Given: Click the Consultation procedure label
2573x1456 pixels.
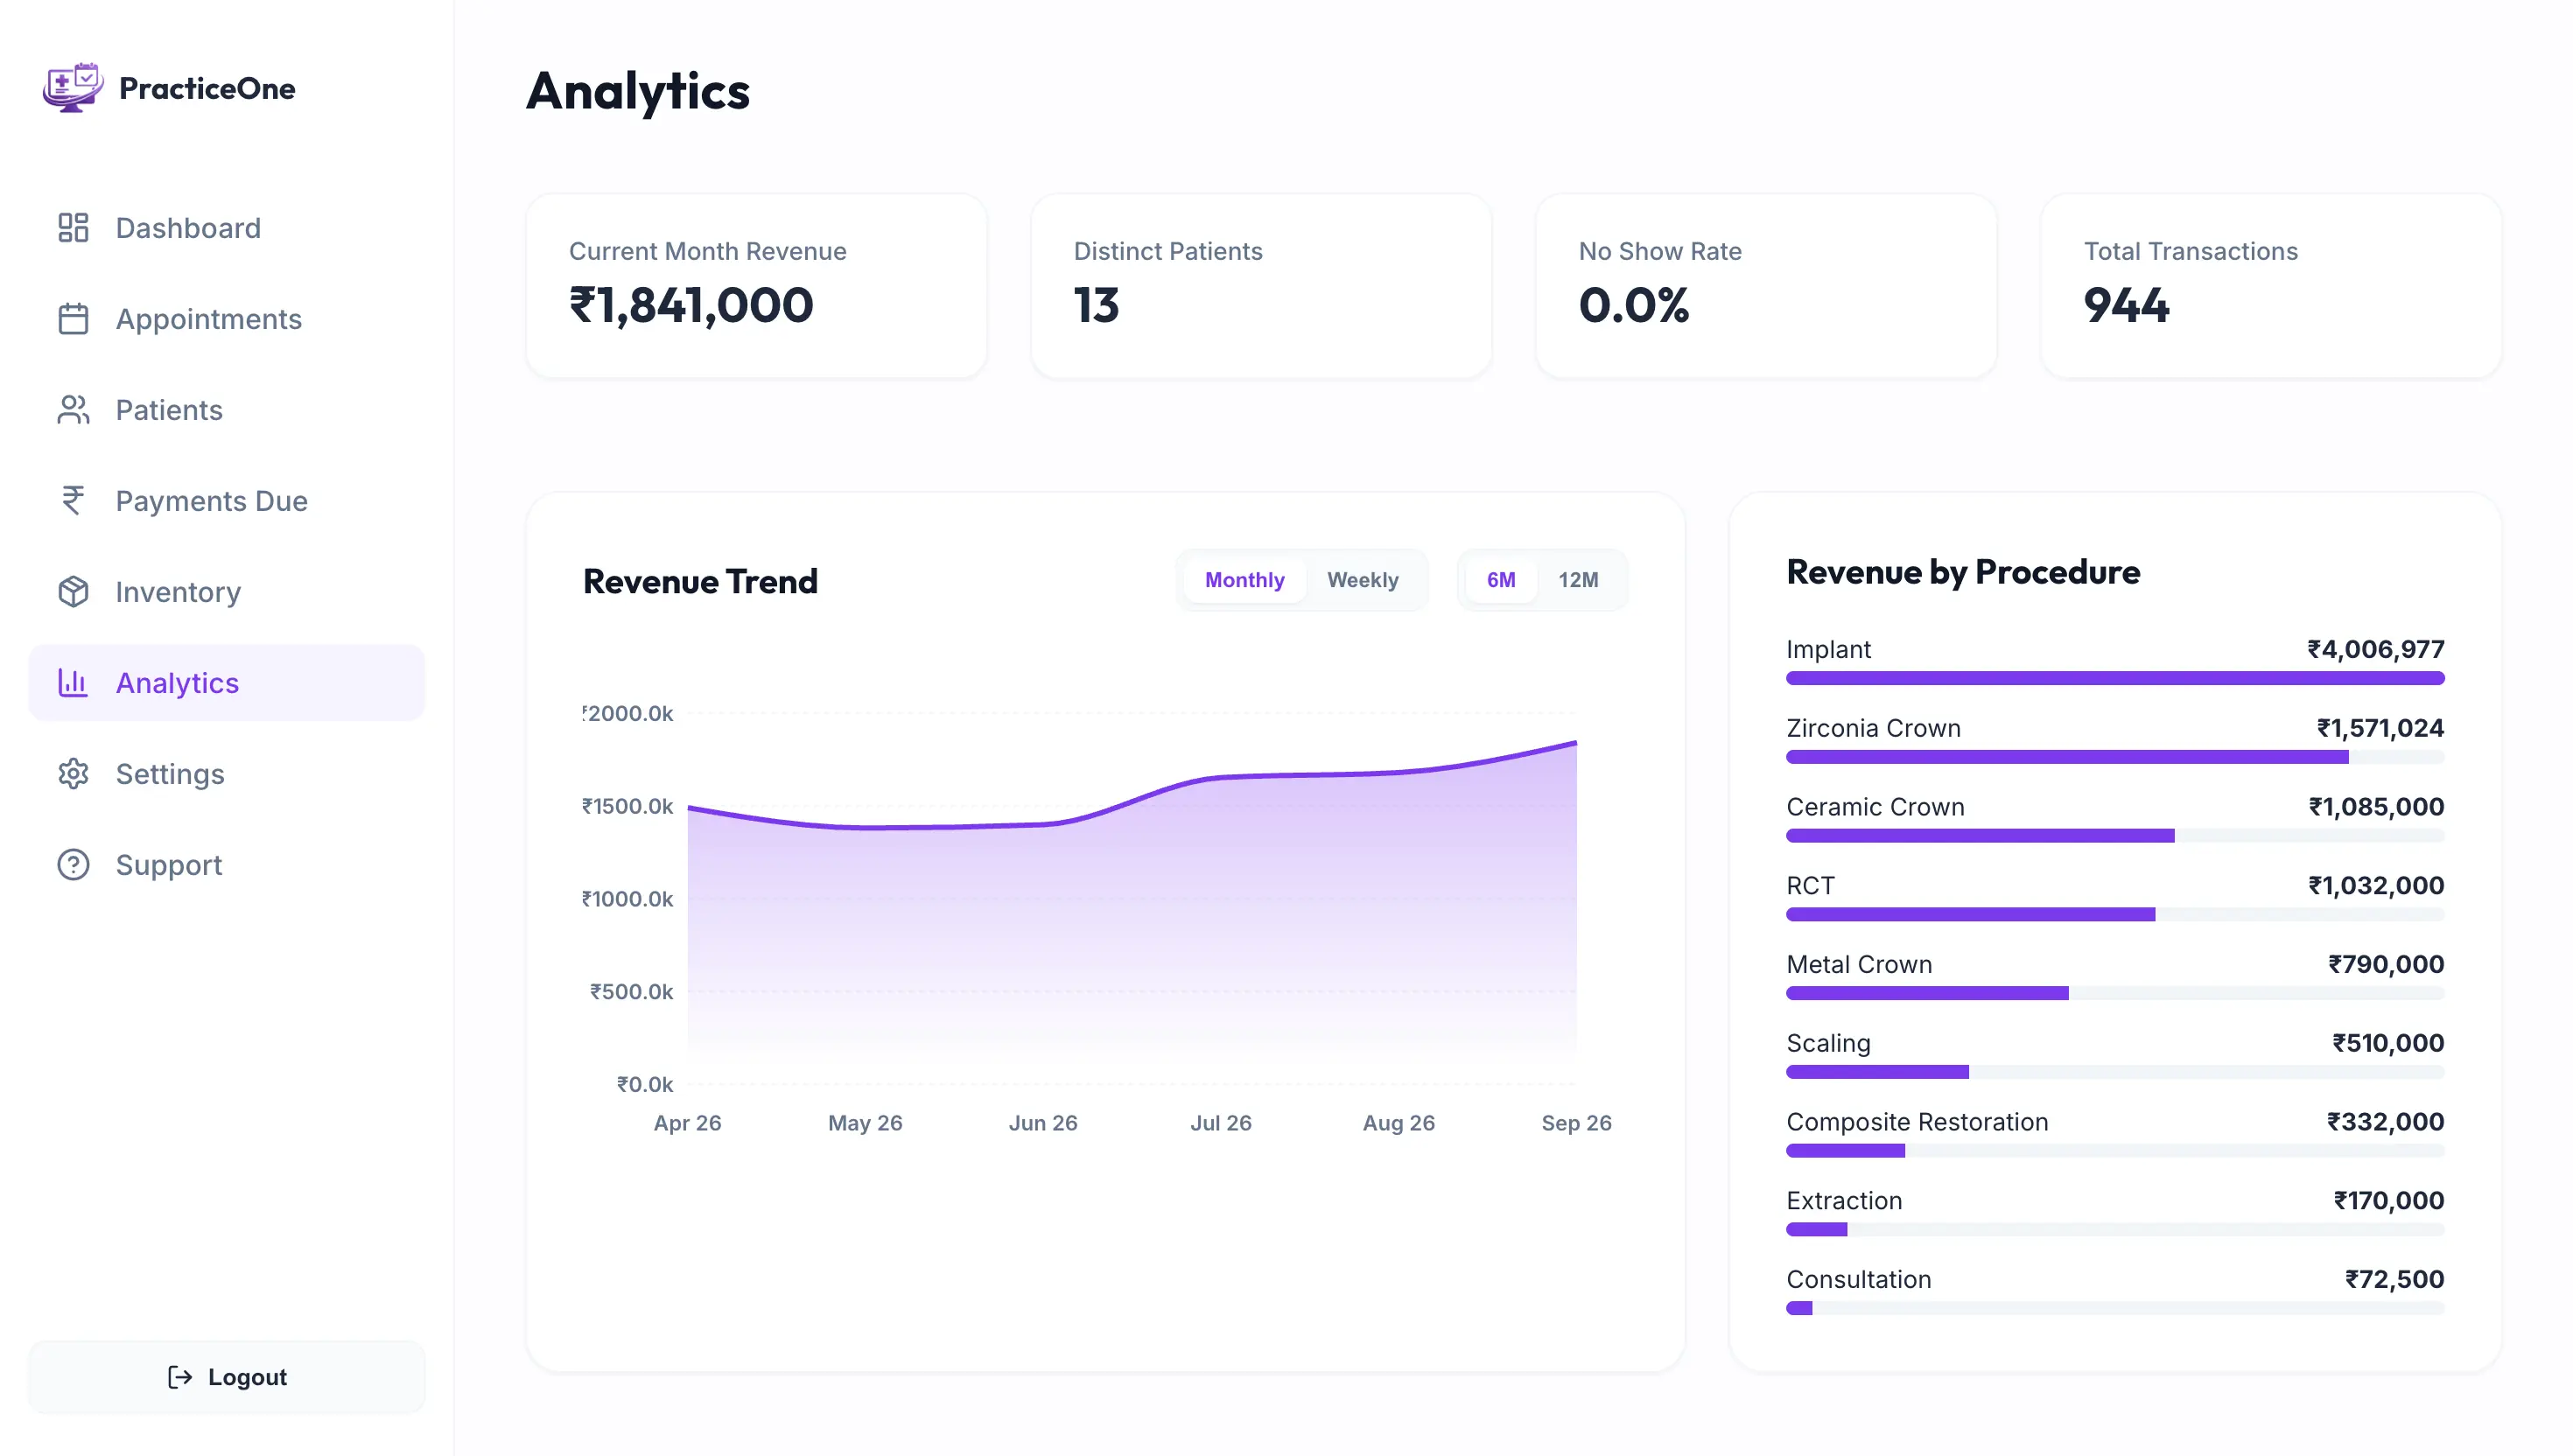Looking at the screenshot, I should [1858, 1280].
